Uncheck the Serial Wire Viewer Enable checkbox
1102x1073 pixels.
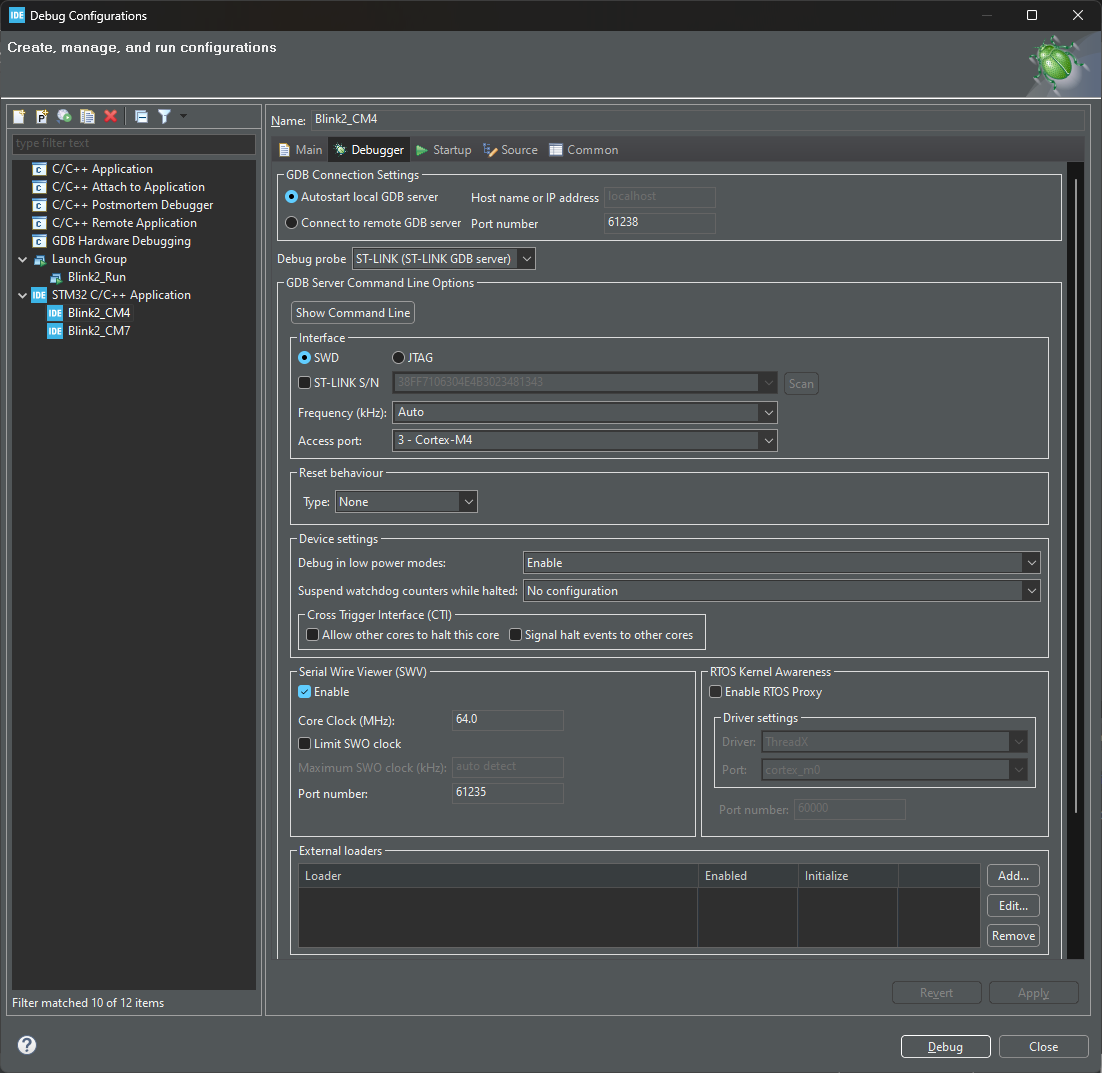click(304, 691)
